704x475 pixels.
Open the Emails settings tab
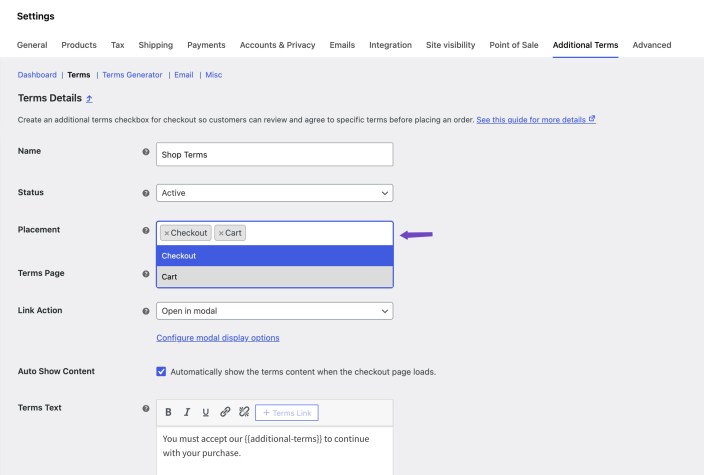[x=342, y=45]
